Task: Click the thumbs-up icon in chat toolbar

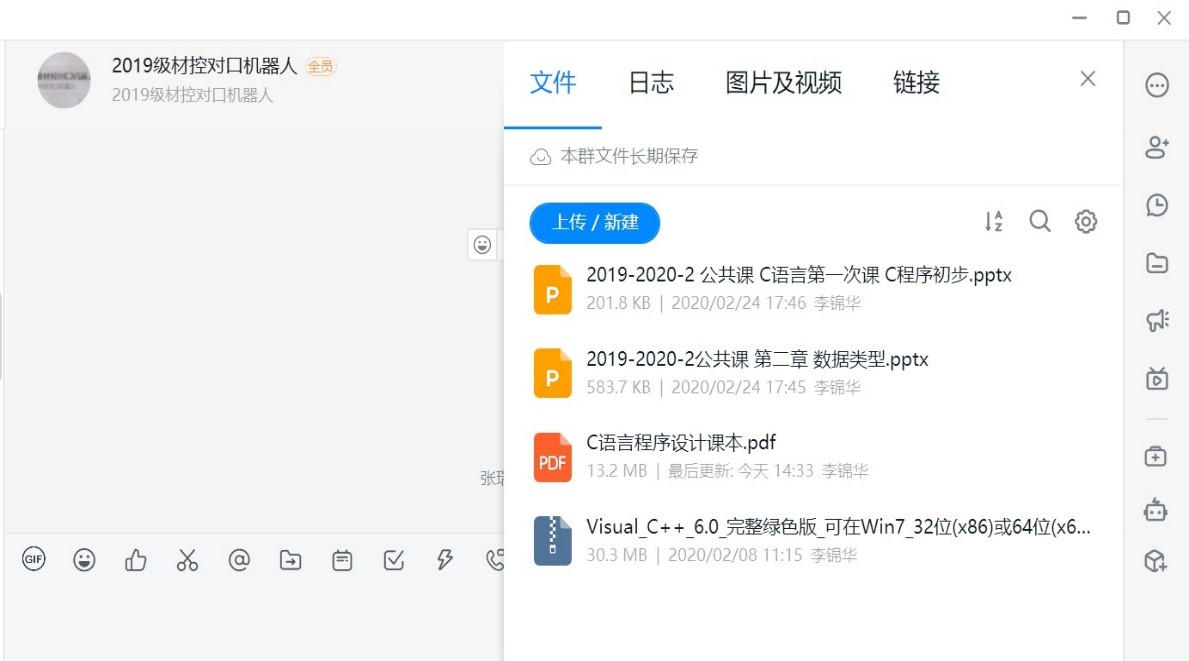Action: [136, 561]
